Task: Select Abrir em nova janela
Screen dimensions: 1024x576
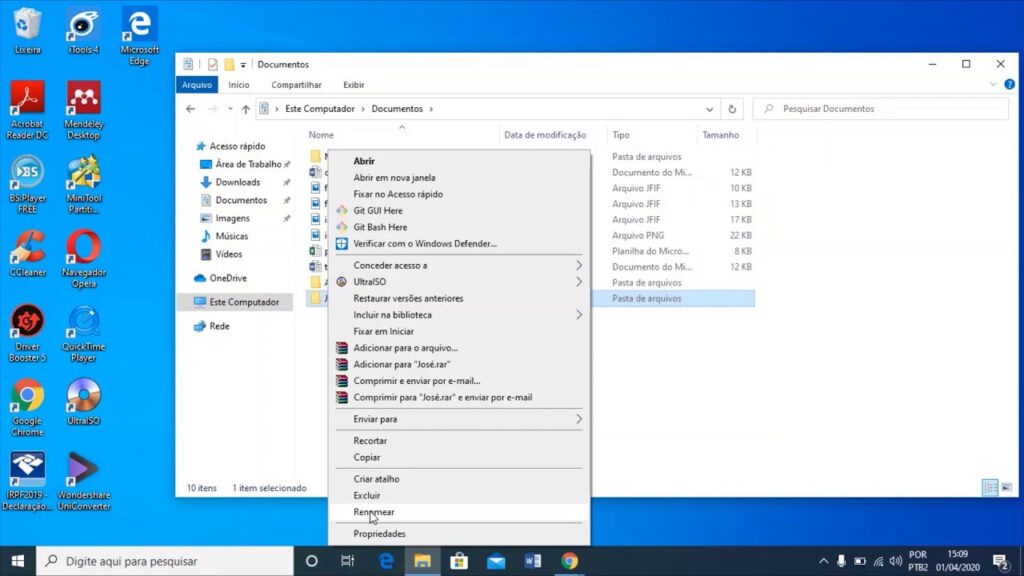Action: 459,178
